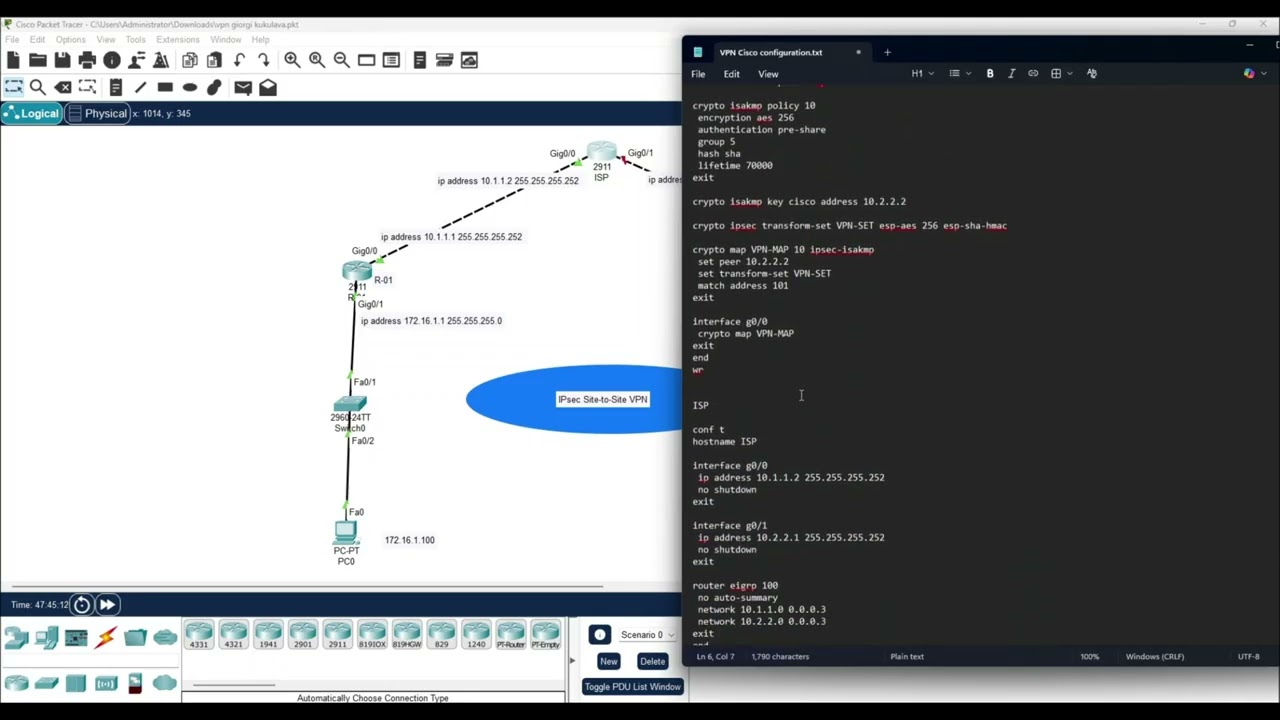Screen dimensions: 1280x720
Task: Open the Copilot dropdown in Notepad
Action: [x=1253, y=73]
